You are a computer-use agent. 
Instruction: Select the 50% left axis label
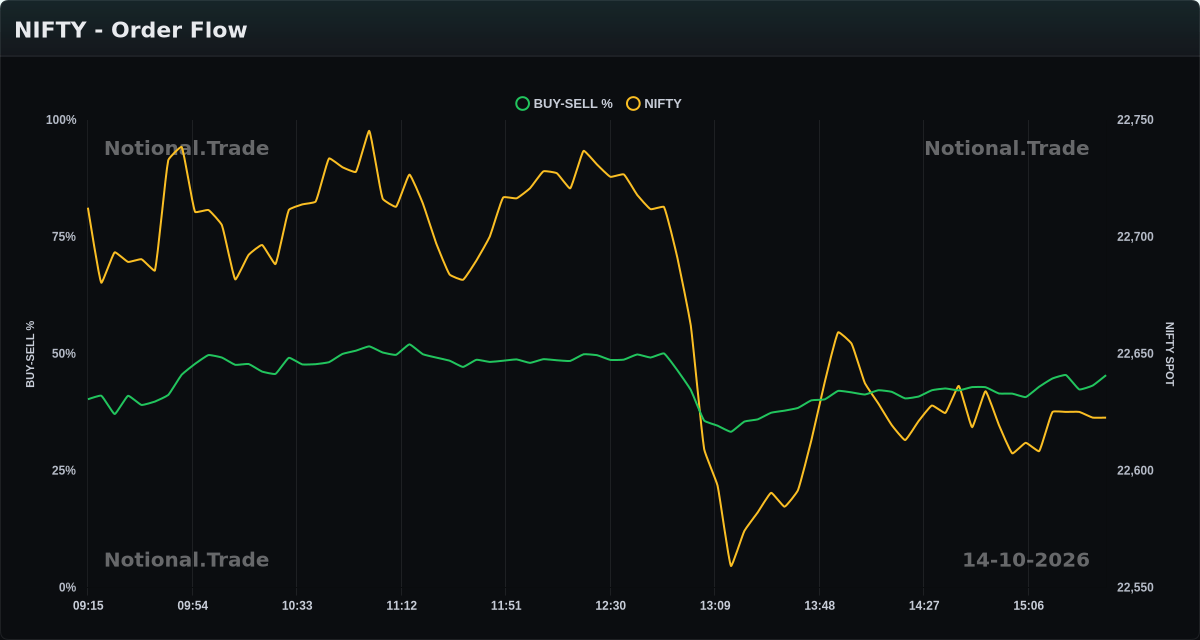coord(64,354)
